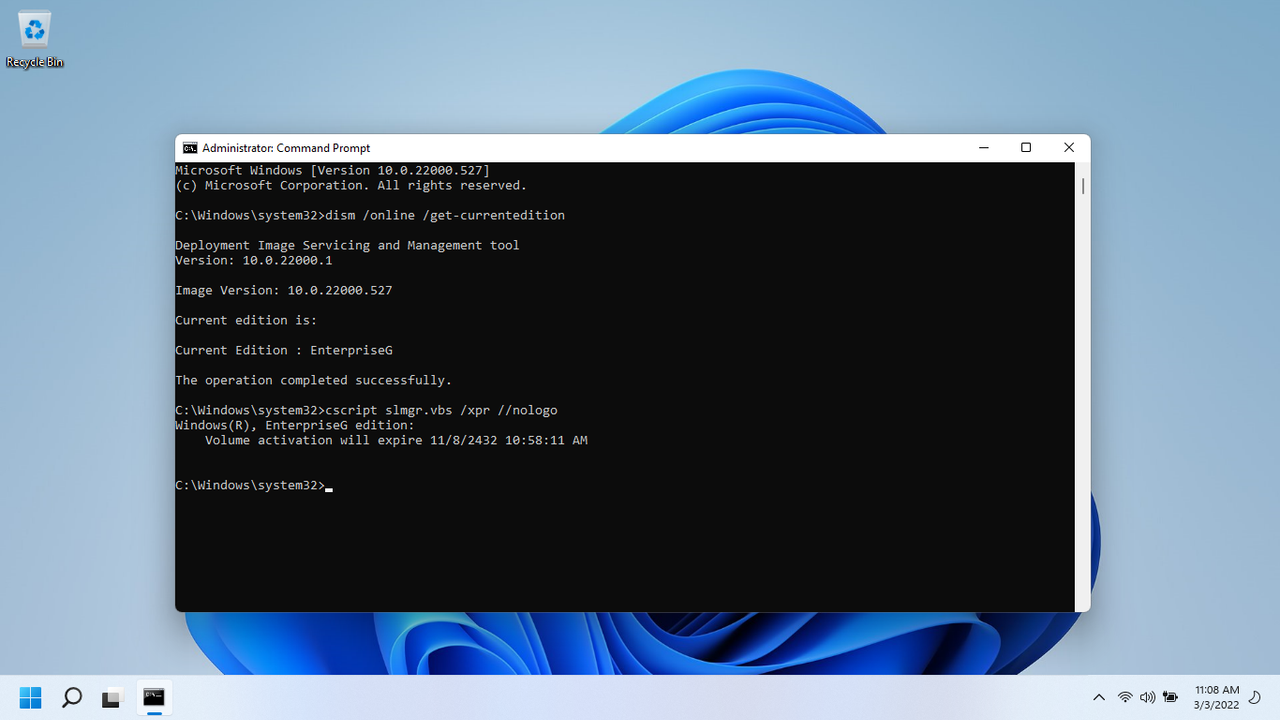Click the Windows Start button

pyautogui.click(x=31, y=697)
